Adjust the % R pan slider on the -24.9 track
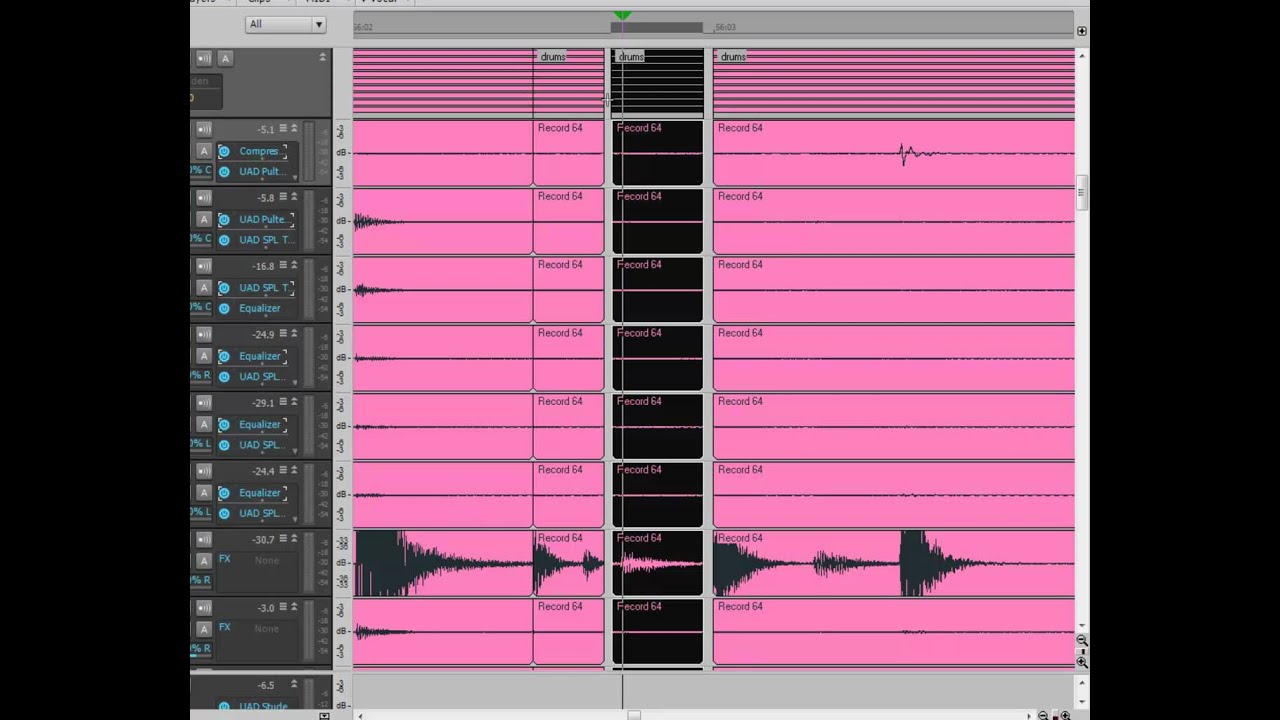Viewport: 1280px width, 720px height. [x=201, y=376]
